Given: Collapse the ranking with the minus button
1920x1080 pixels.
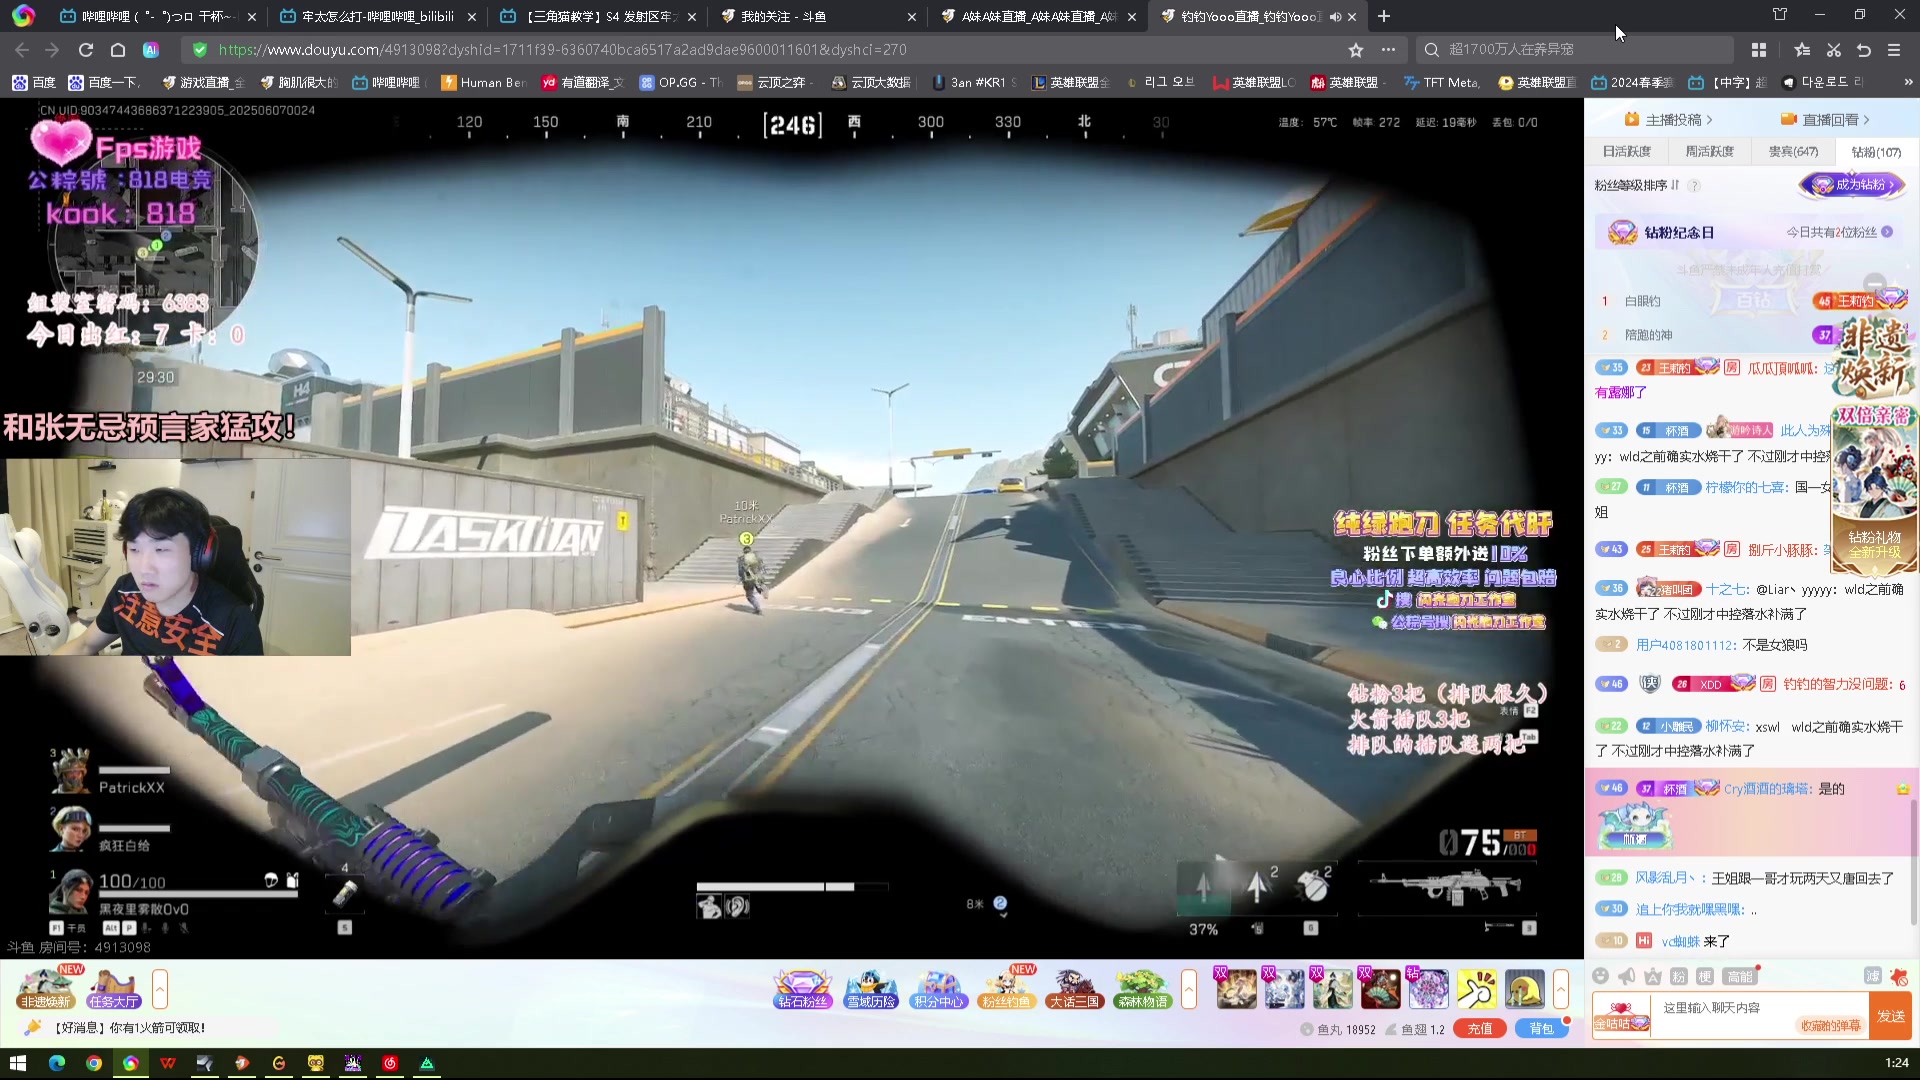Looking at the screenshot, I should click(x=1875, y=284).
